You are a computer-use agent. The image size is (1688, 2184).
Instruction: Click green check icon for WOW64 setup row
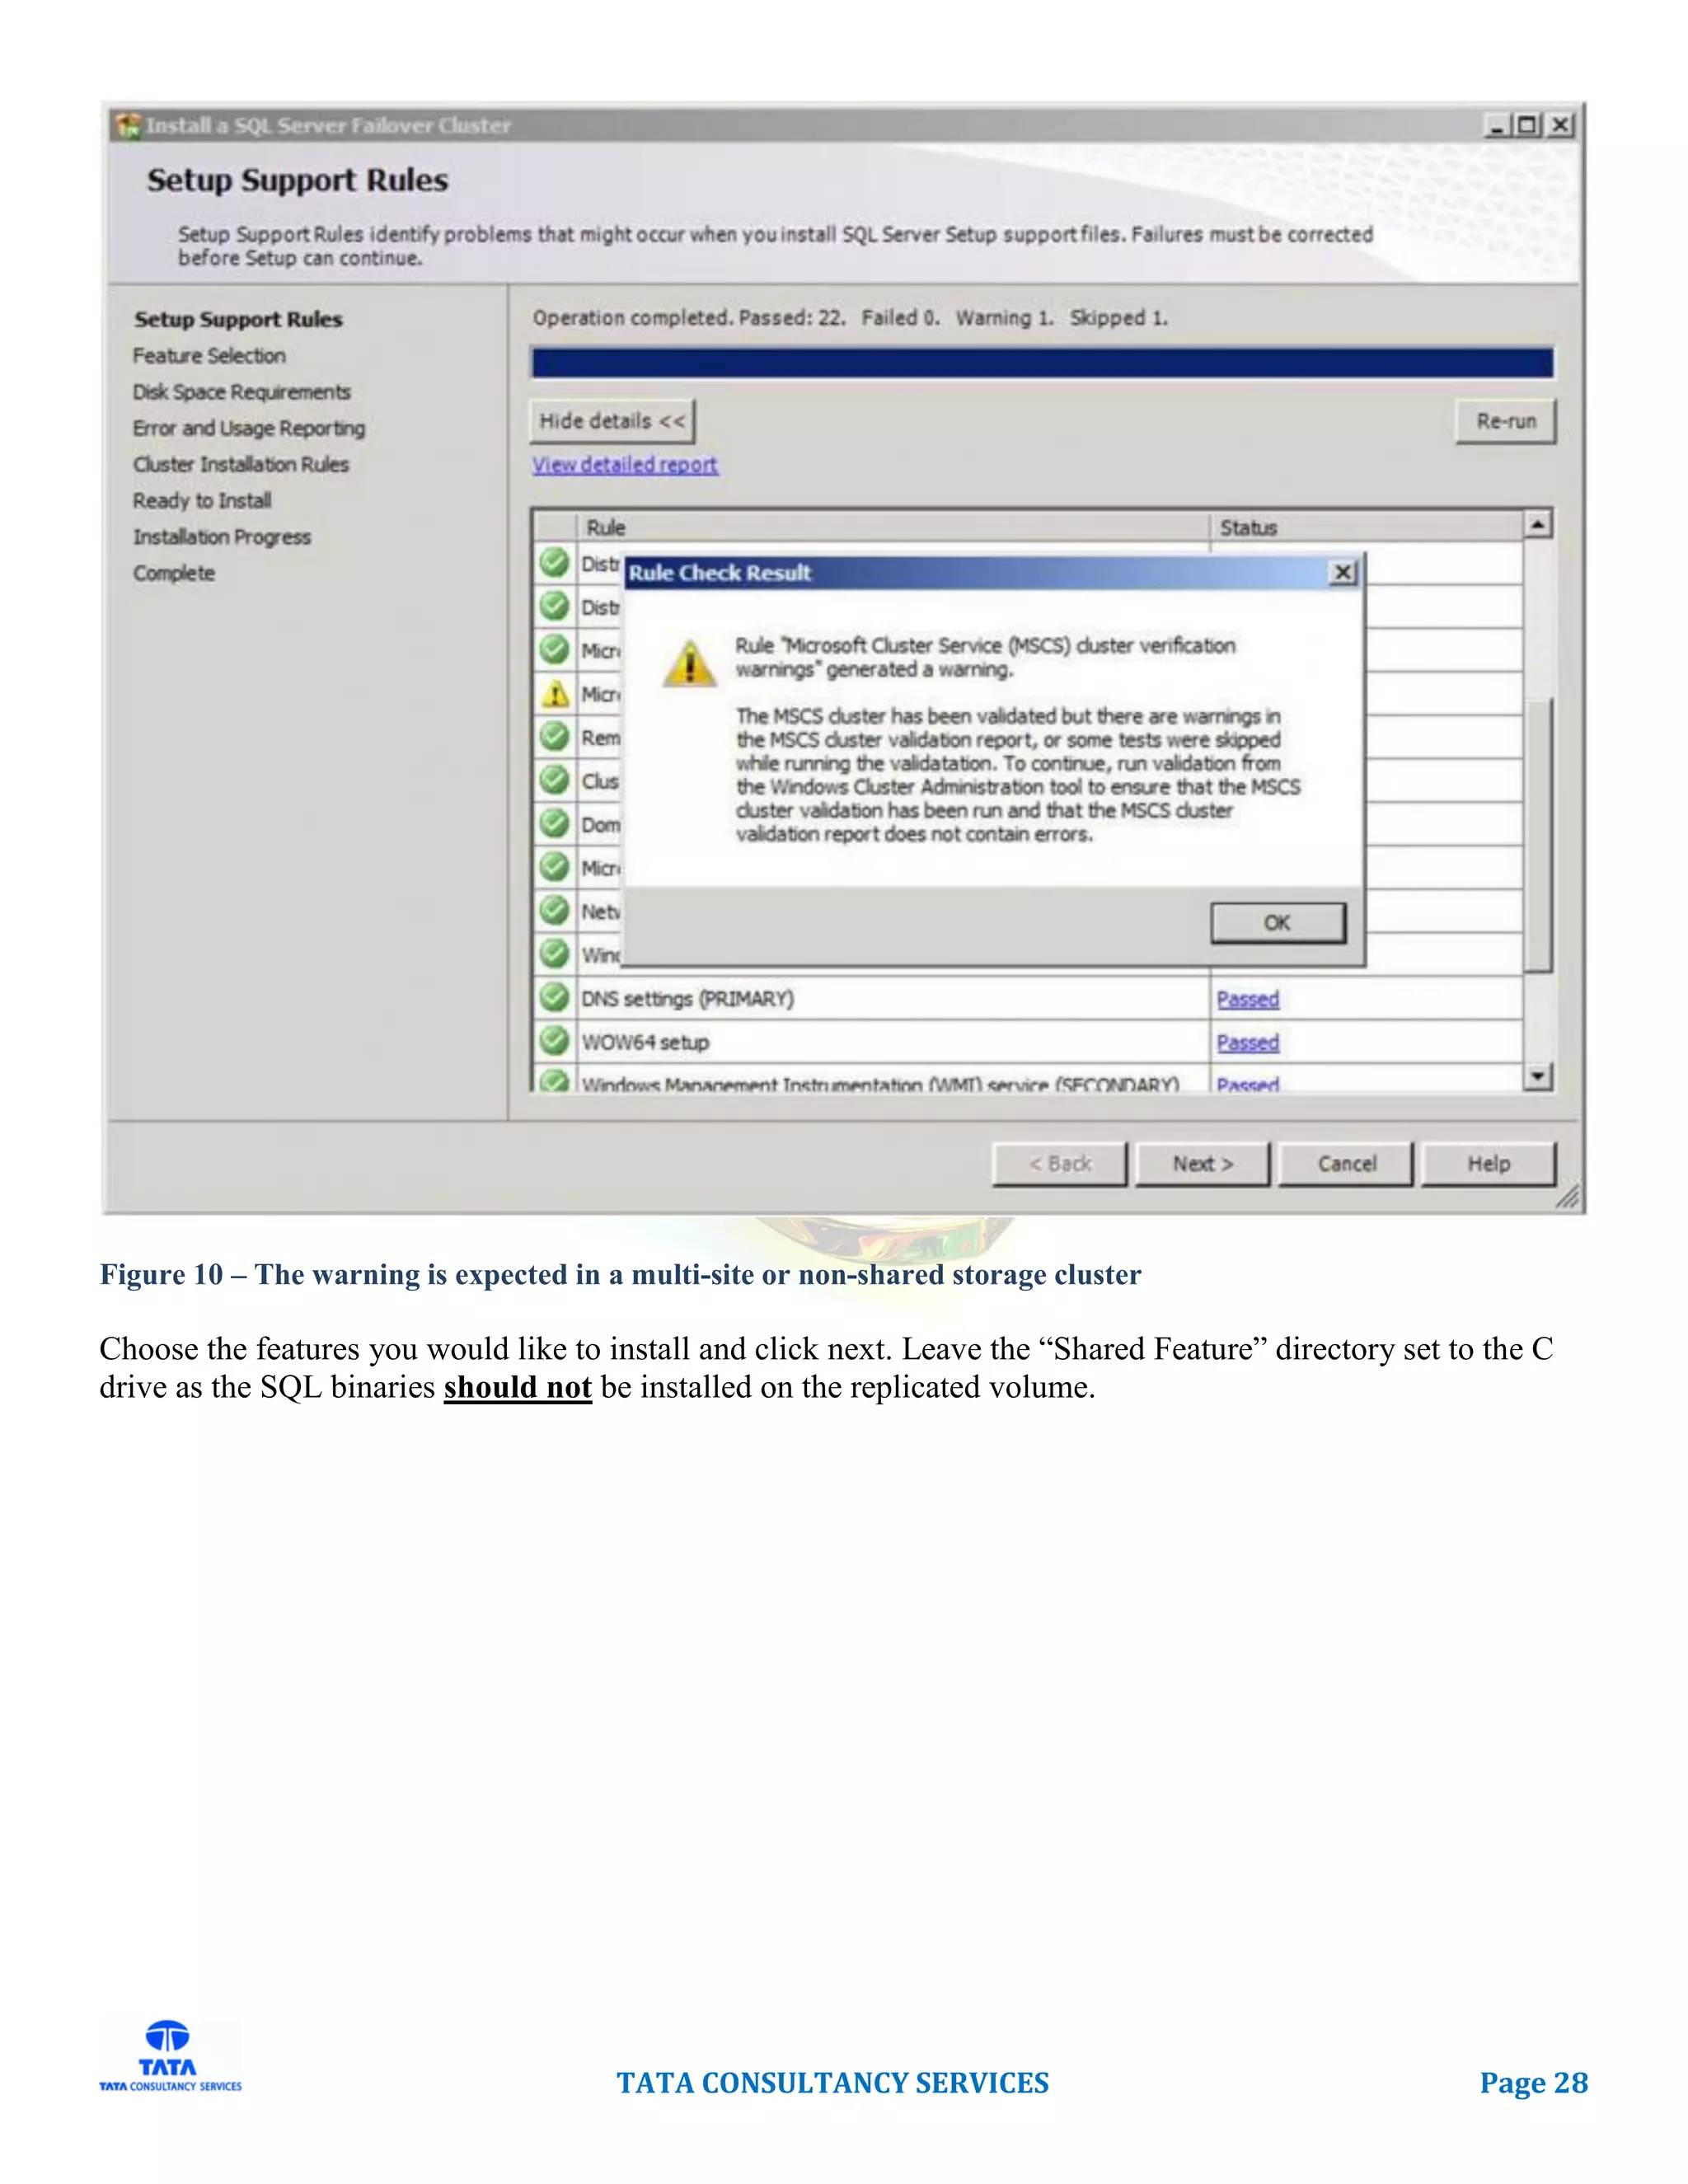click(554, 1041)
